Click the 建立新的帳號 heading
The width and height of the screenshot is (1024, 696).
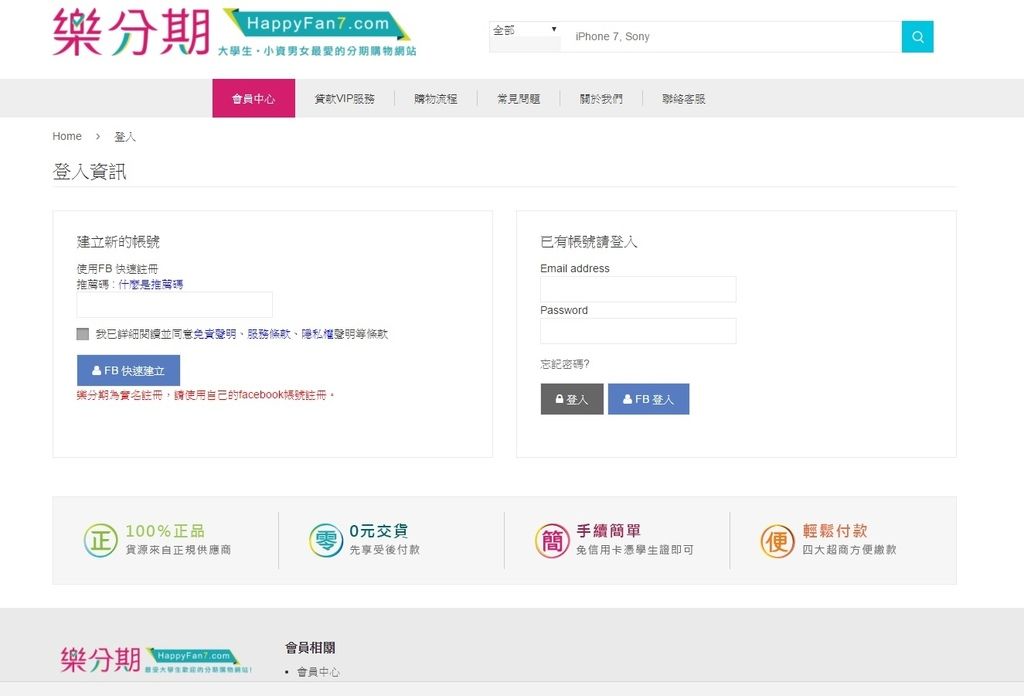click(118, 242)
